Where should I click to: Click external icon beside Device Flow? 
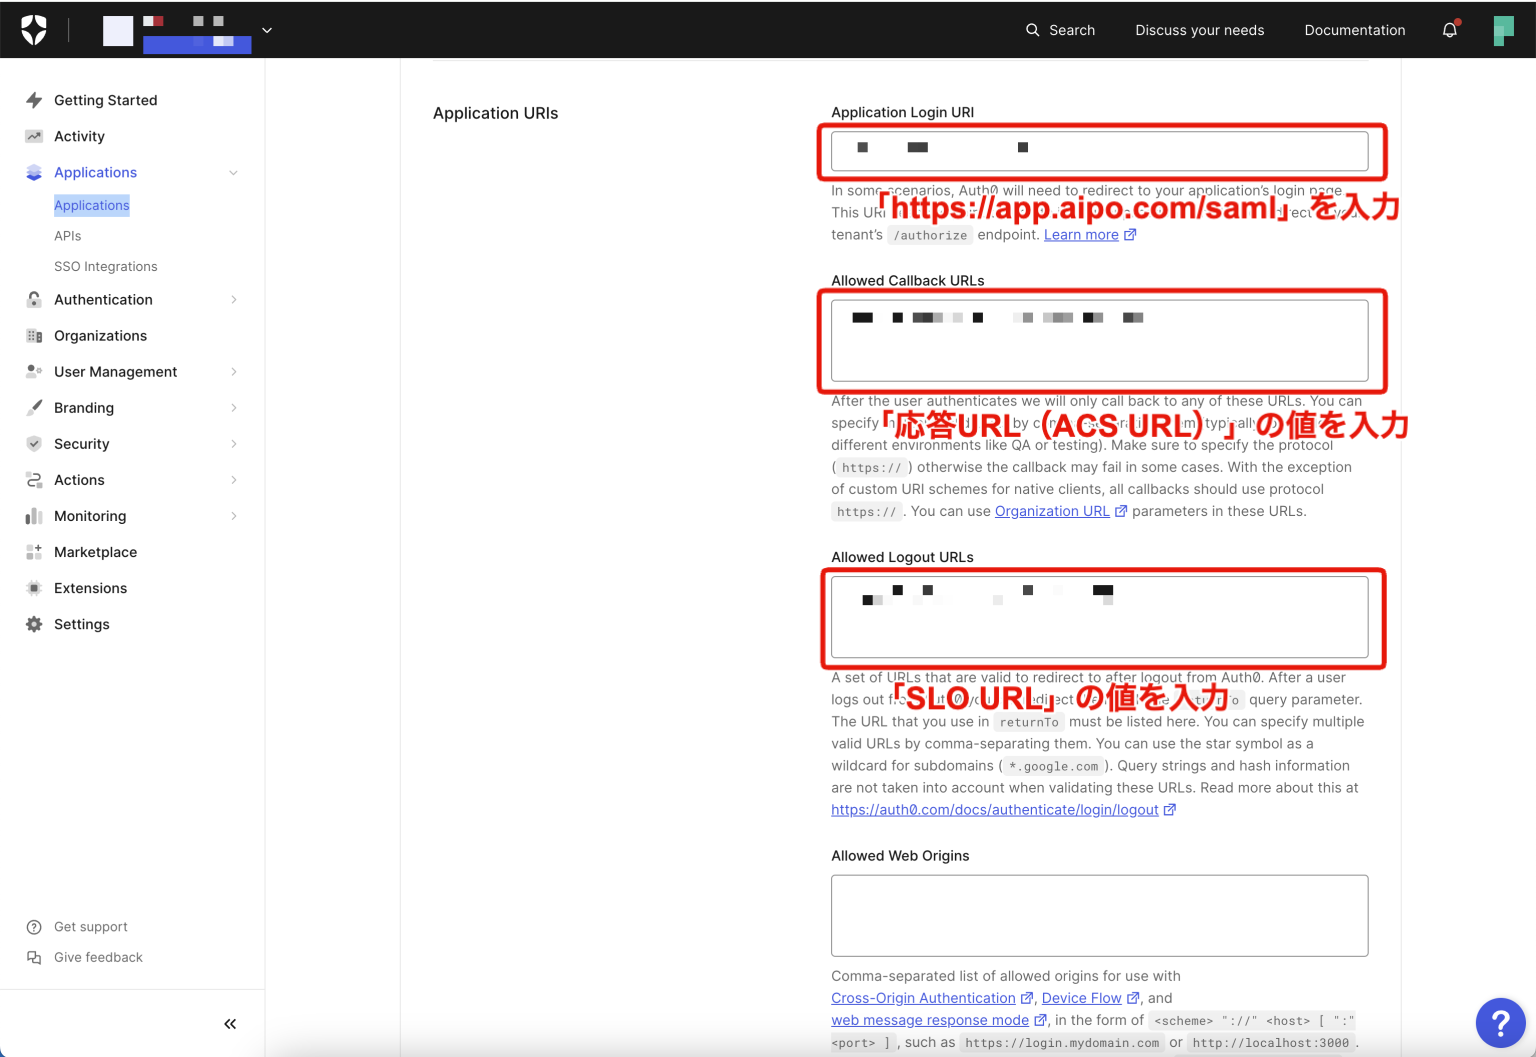tap(1133, 998)
